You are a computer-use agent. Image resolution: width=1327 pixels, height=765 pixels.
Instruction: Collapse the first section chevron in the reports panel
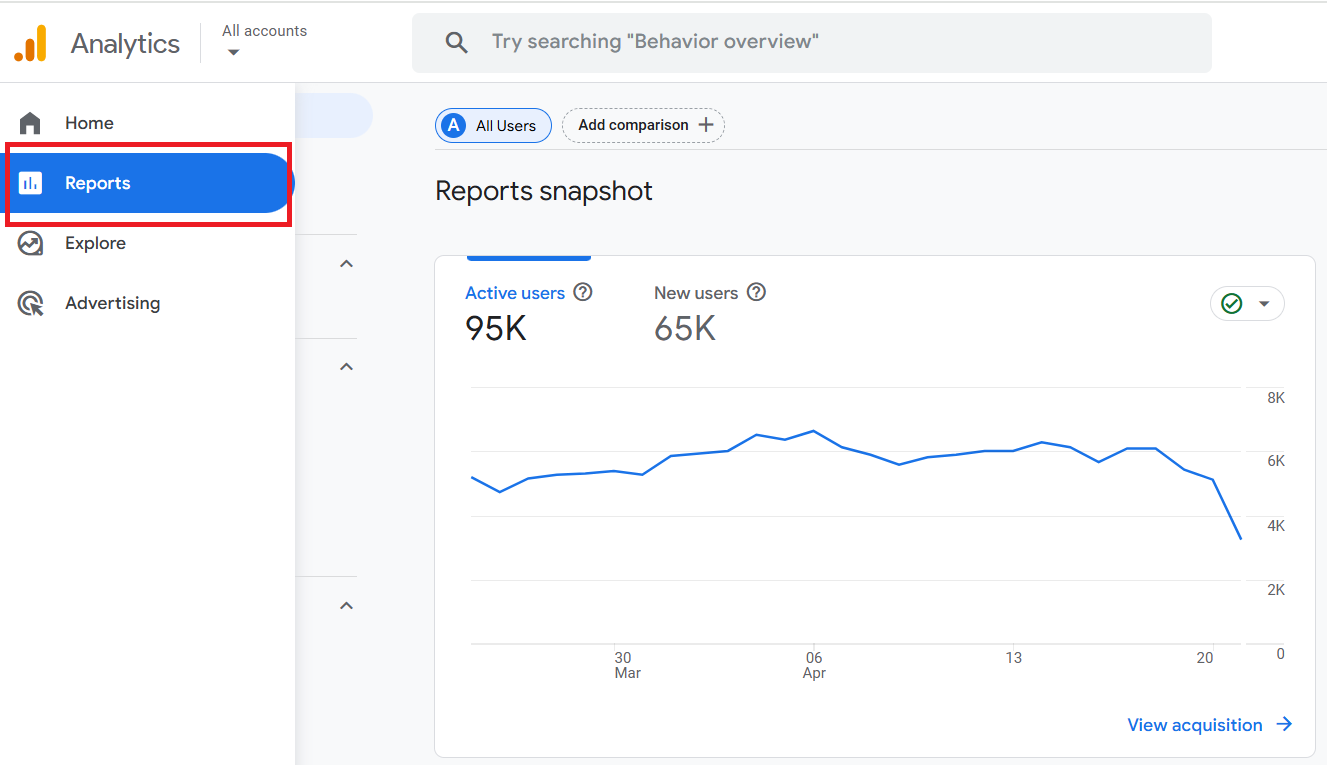click(x=347, y=264)
